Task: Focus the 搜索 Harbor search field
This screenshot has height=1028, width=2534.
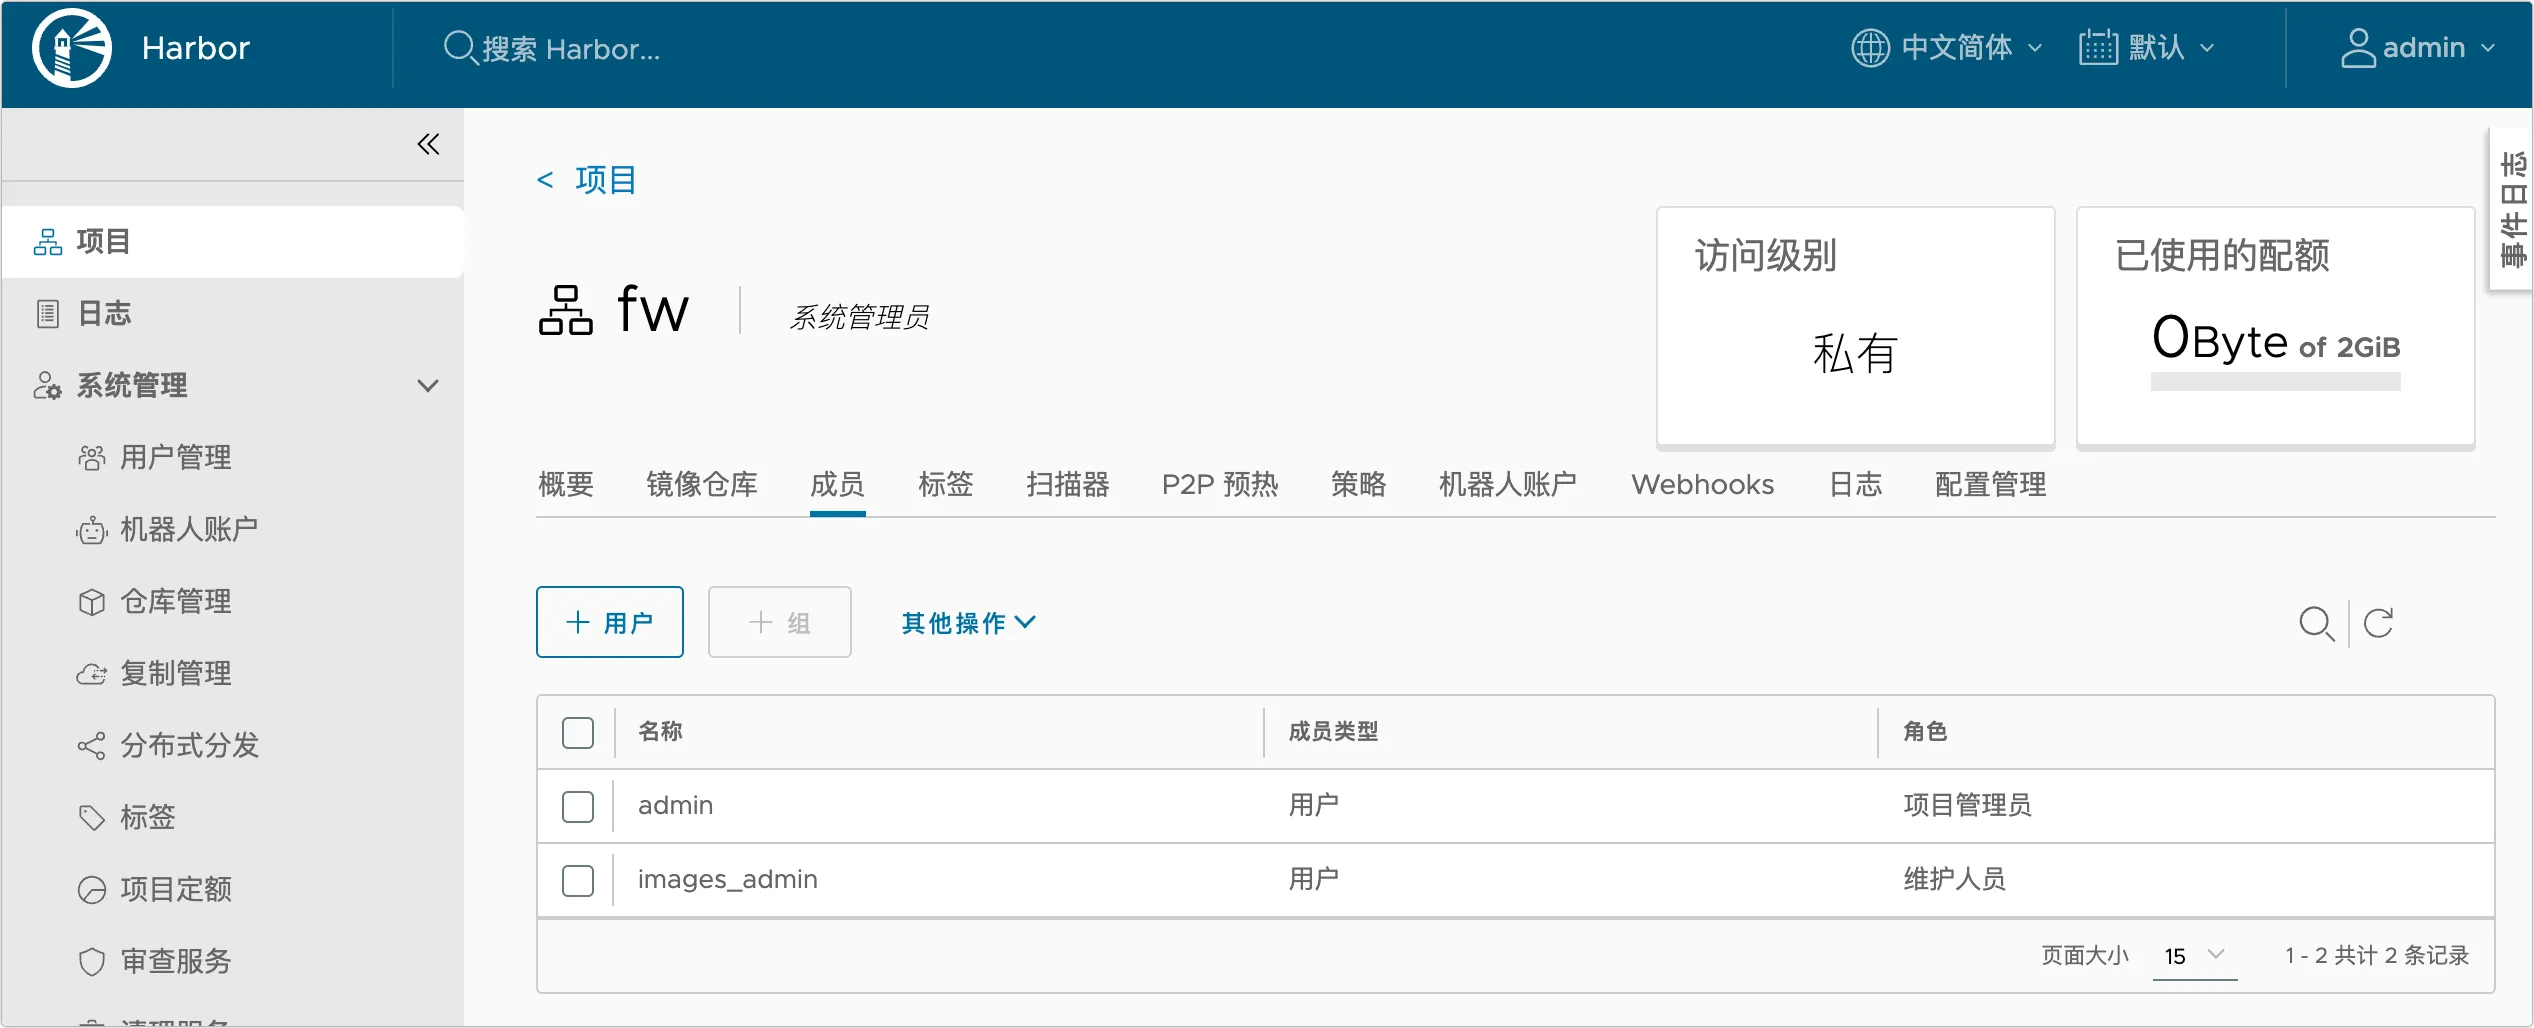Action: pyautogui.click(x=571, y=48)
